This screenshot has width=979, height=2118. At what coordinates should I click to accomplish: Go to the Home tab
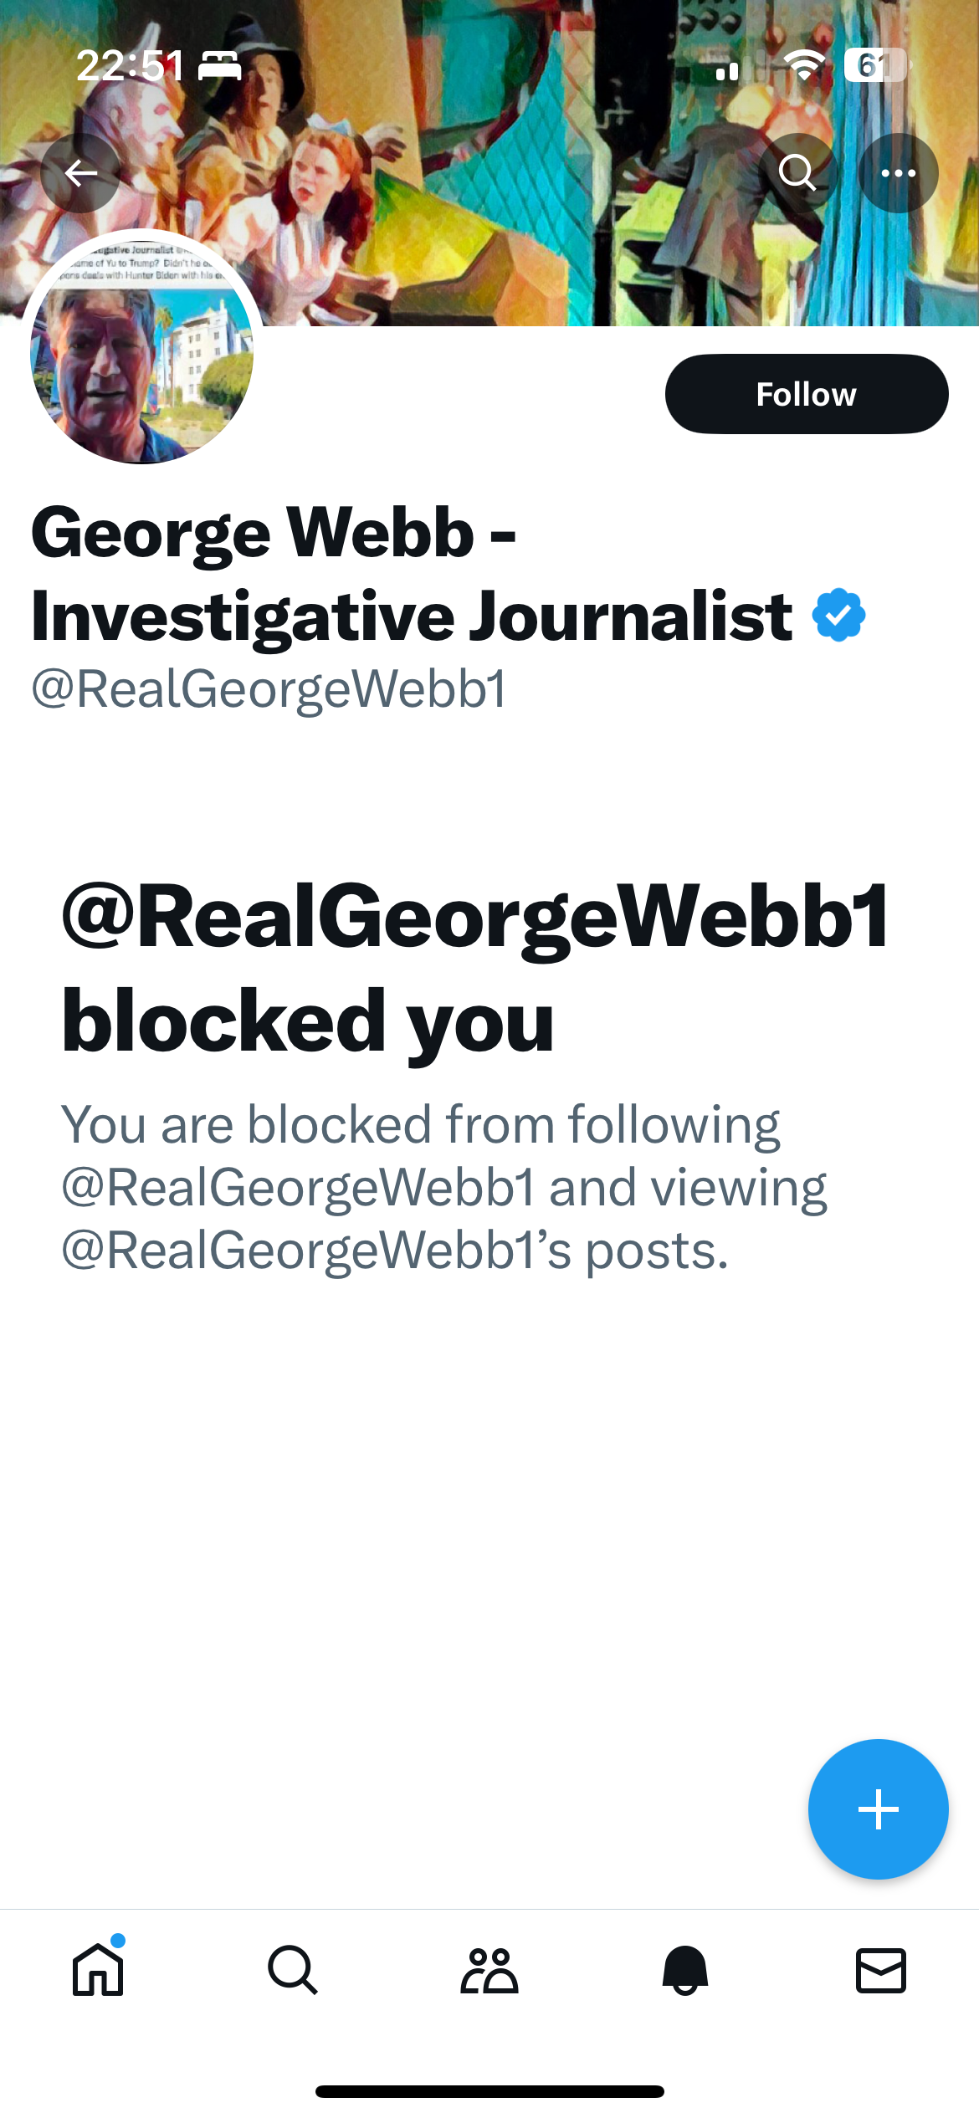click(x=98, y=1969)
